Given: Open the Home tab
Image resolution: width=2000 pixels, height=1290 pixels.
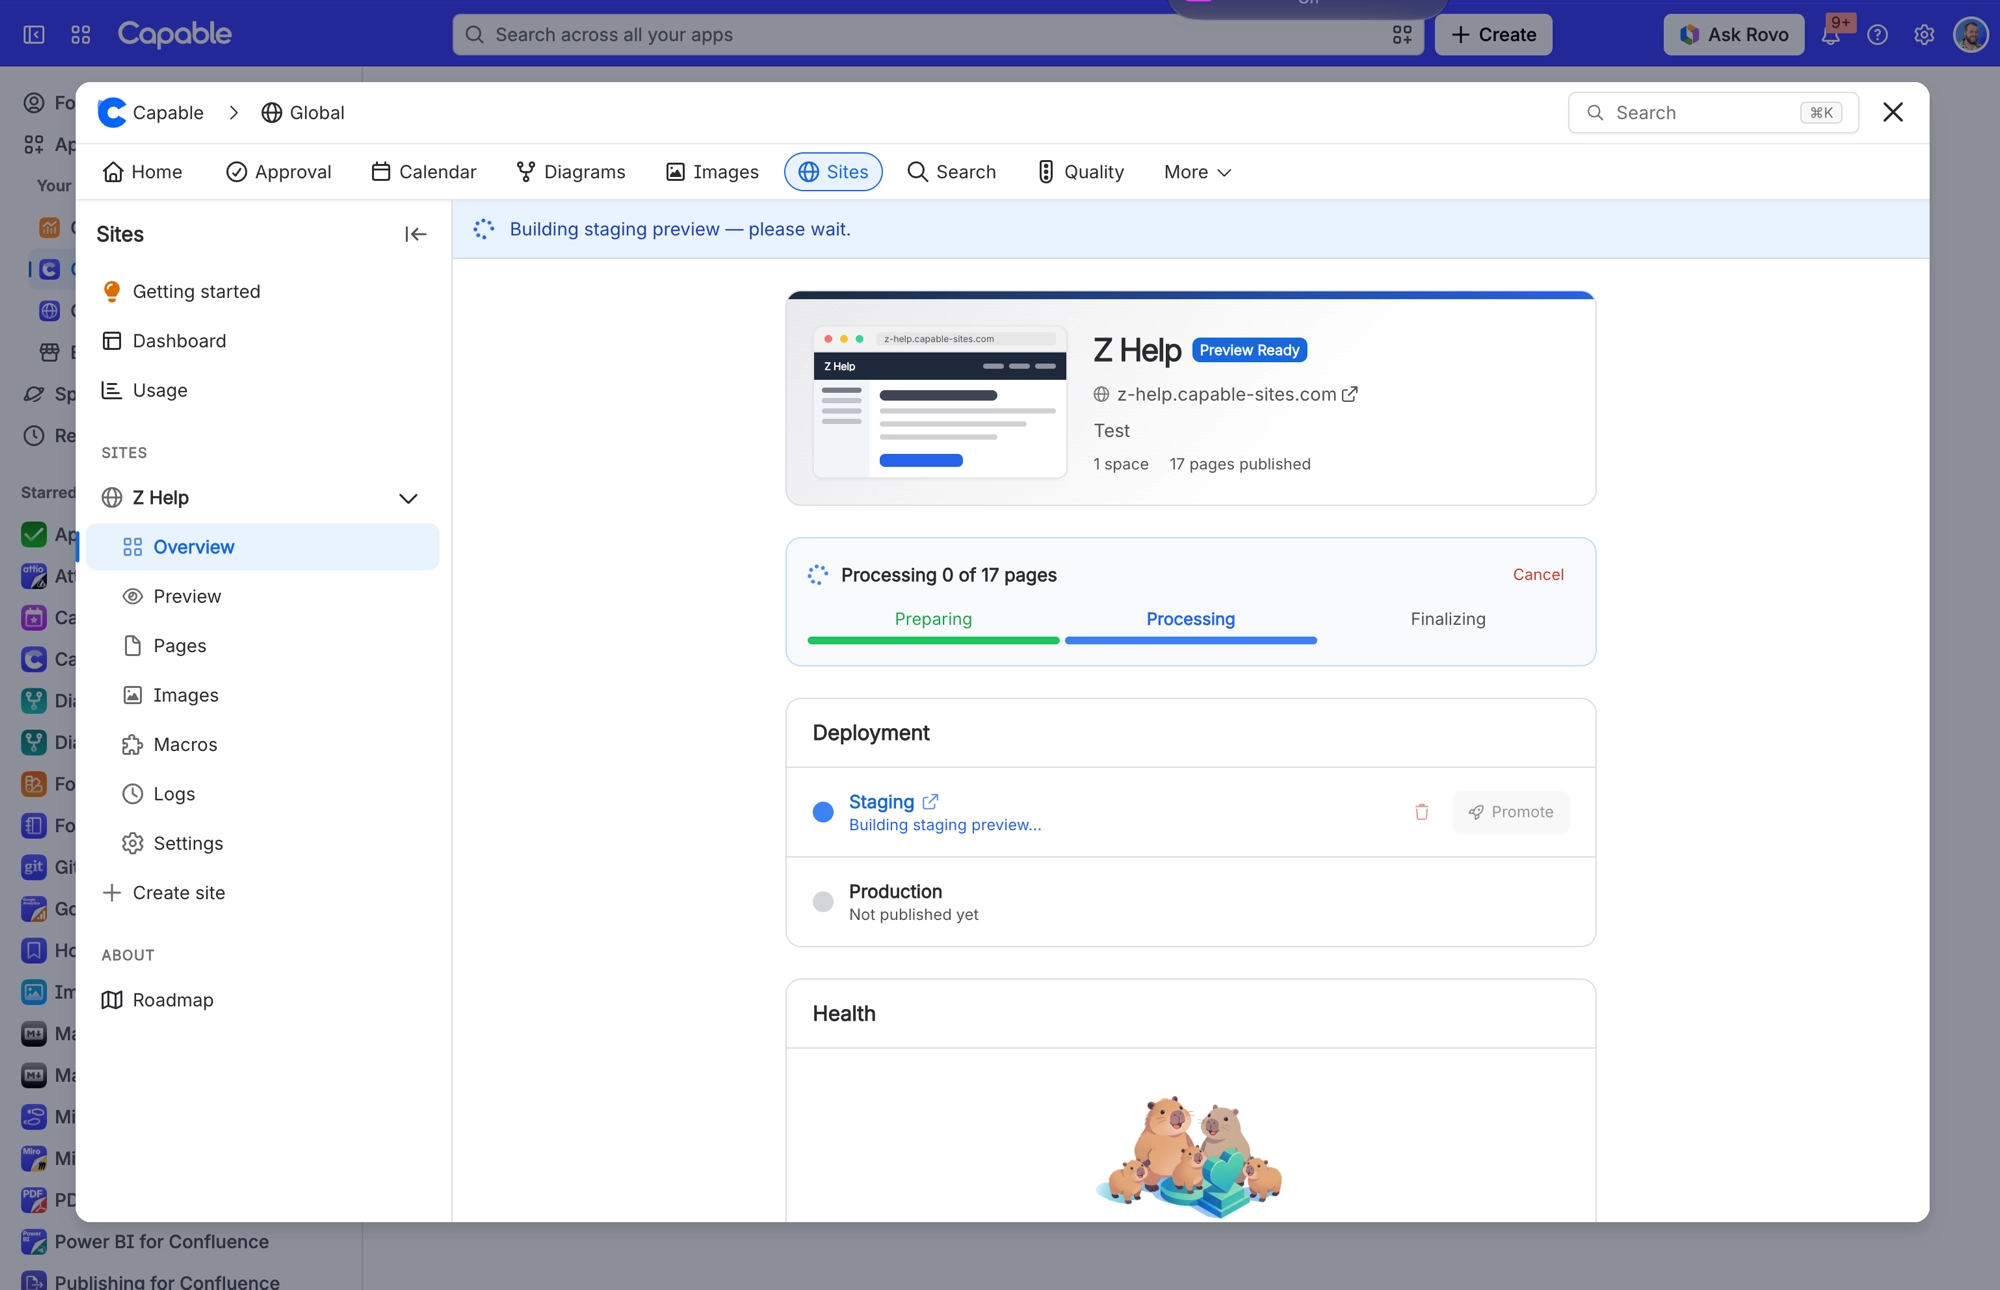Looking at the screenshot, I should point(142,172).
